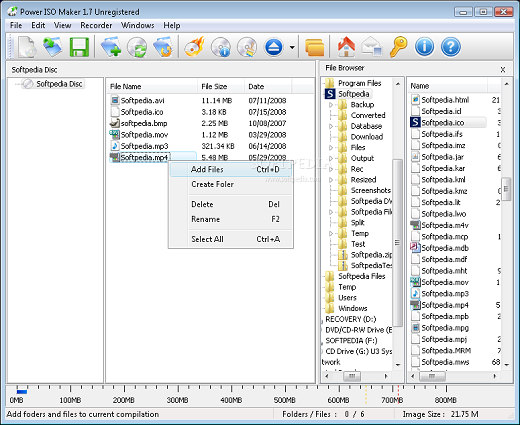Close the File Browser panel
The width and height of the screenshot is (520, 425).
tap(503, 70)
